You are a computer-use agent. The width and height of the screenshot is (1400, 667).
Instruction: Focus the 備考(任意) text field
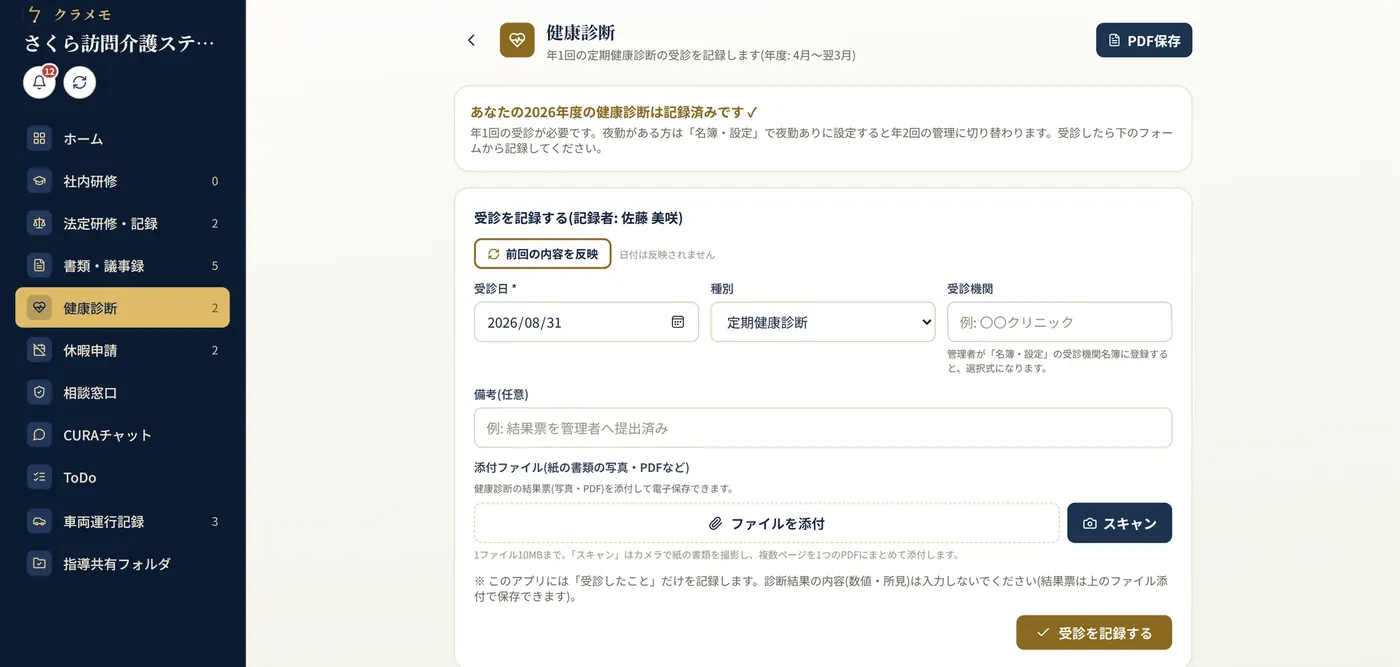click(x=823, y=428)
